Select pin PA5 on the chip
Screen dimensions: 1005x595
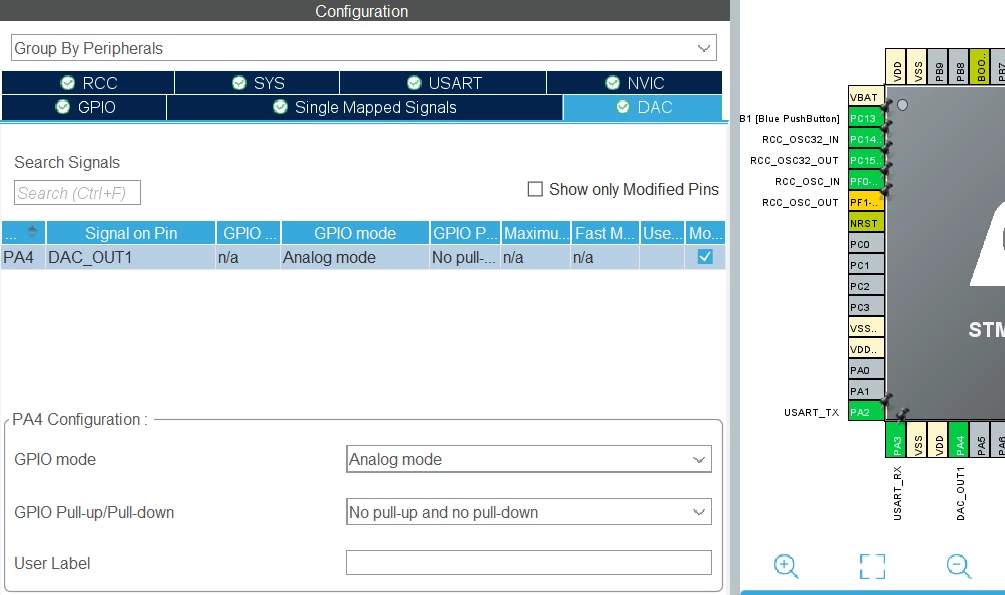coord(980,440)
